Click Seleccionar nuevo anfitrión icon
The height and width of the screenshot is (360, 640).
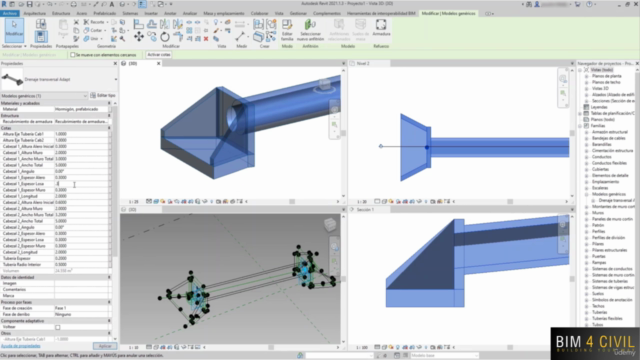coord(310,30)
